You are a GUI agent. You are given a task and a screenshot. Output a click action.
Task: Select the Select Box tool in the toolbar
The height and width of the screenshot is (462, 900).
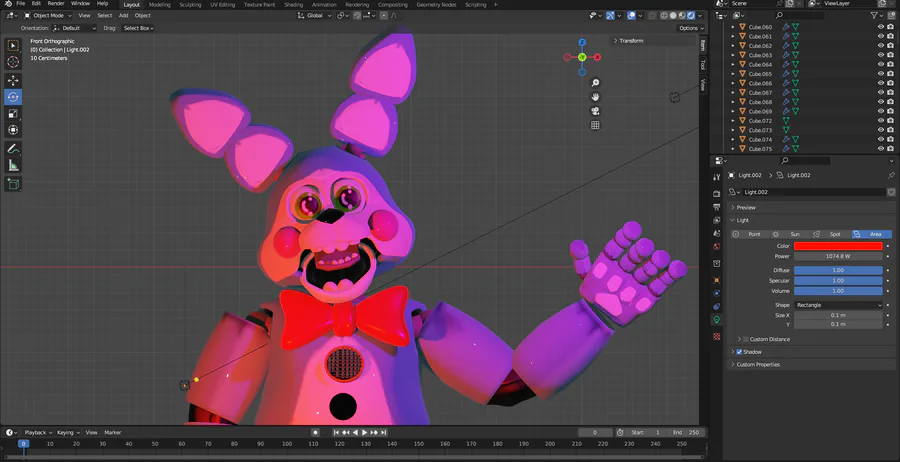(13, 45)
